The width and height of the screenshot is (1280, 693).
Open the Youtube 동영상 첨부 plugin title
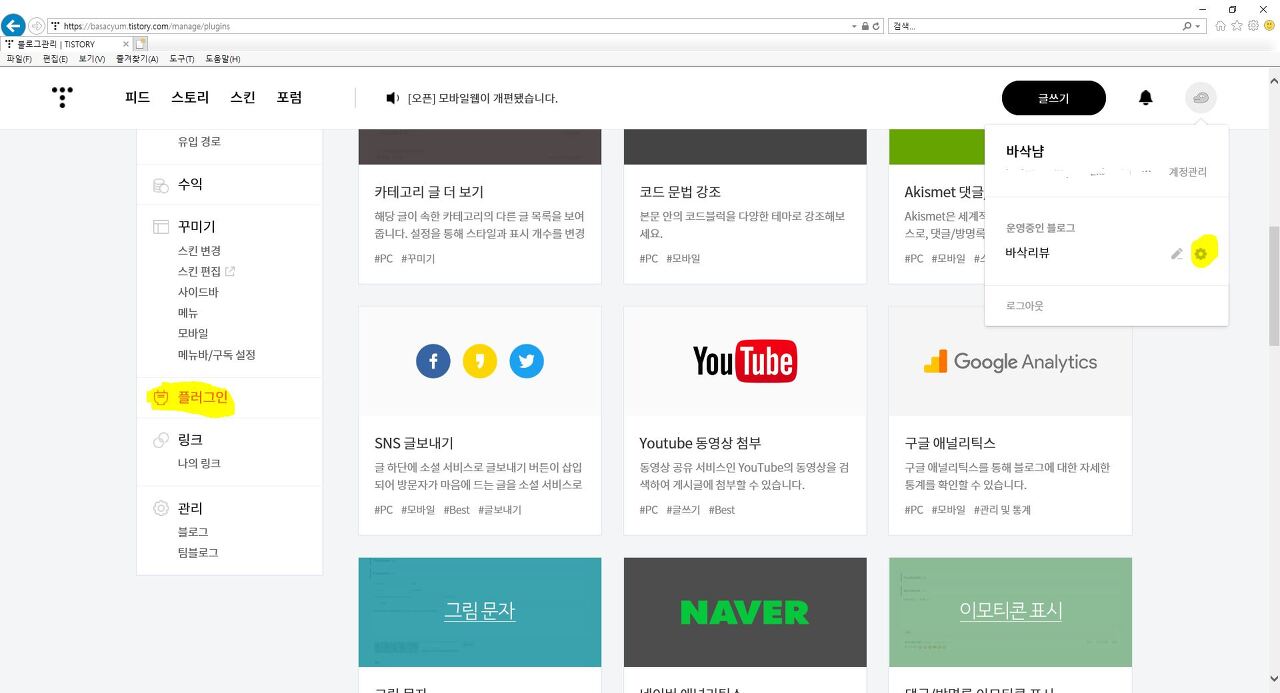[700, 443]
